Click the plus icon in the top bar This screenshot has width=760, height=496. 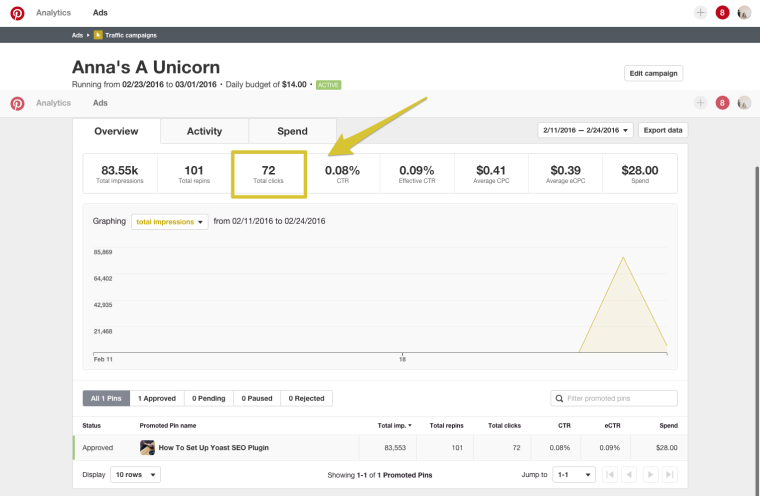point(700,13)
